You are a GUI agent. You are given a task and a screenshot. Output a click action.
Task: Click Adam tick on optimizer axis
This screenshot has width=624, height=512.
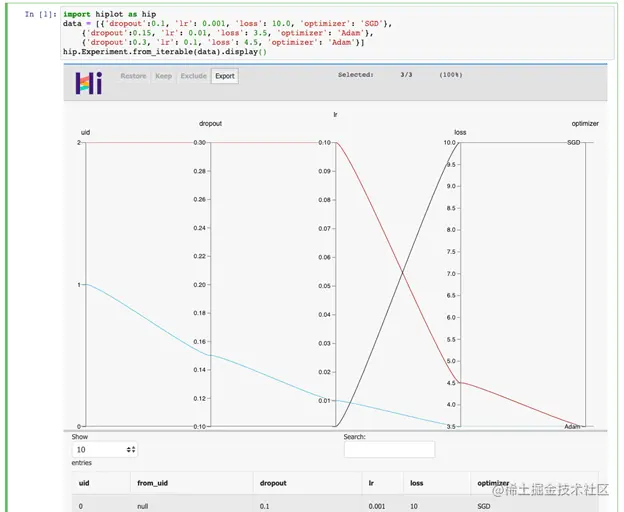tap(572, 426)
